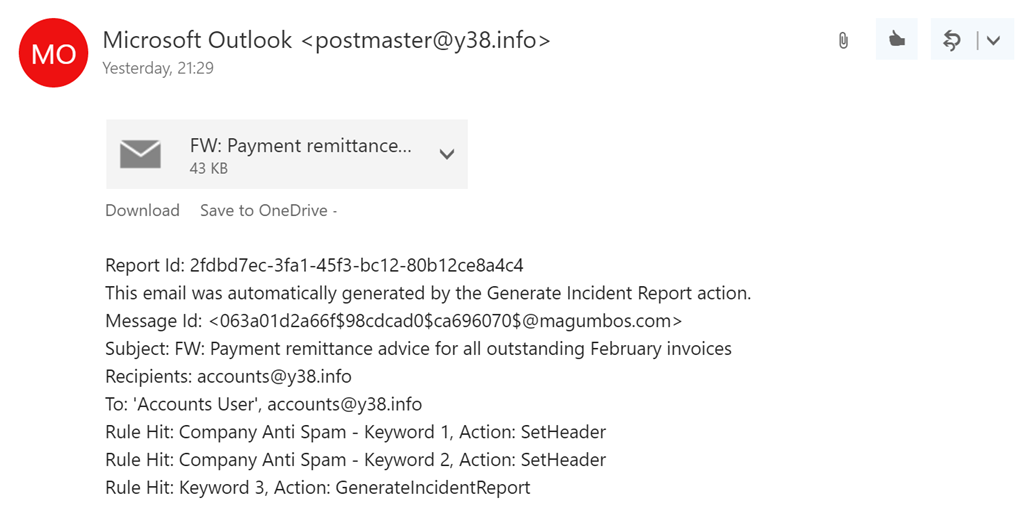Viewport: 1024px width, 523px height.
Task: Click the red MO sender avatar
Action: [x=54, y=53]
